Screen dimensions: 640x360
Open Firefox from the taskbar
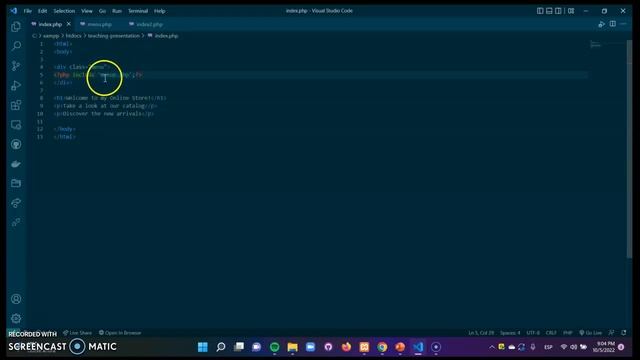coord(346,347)
